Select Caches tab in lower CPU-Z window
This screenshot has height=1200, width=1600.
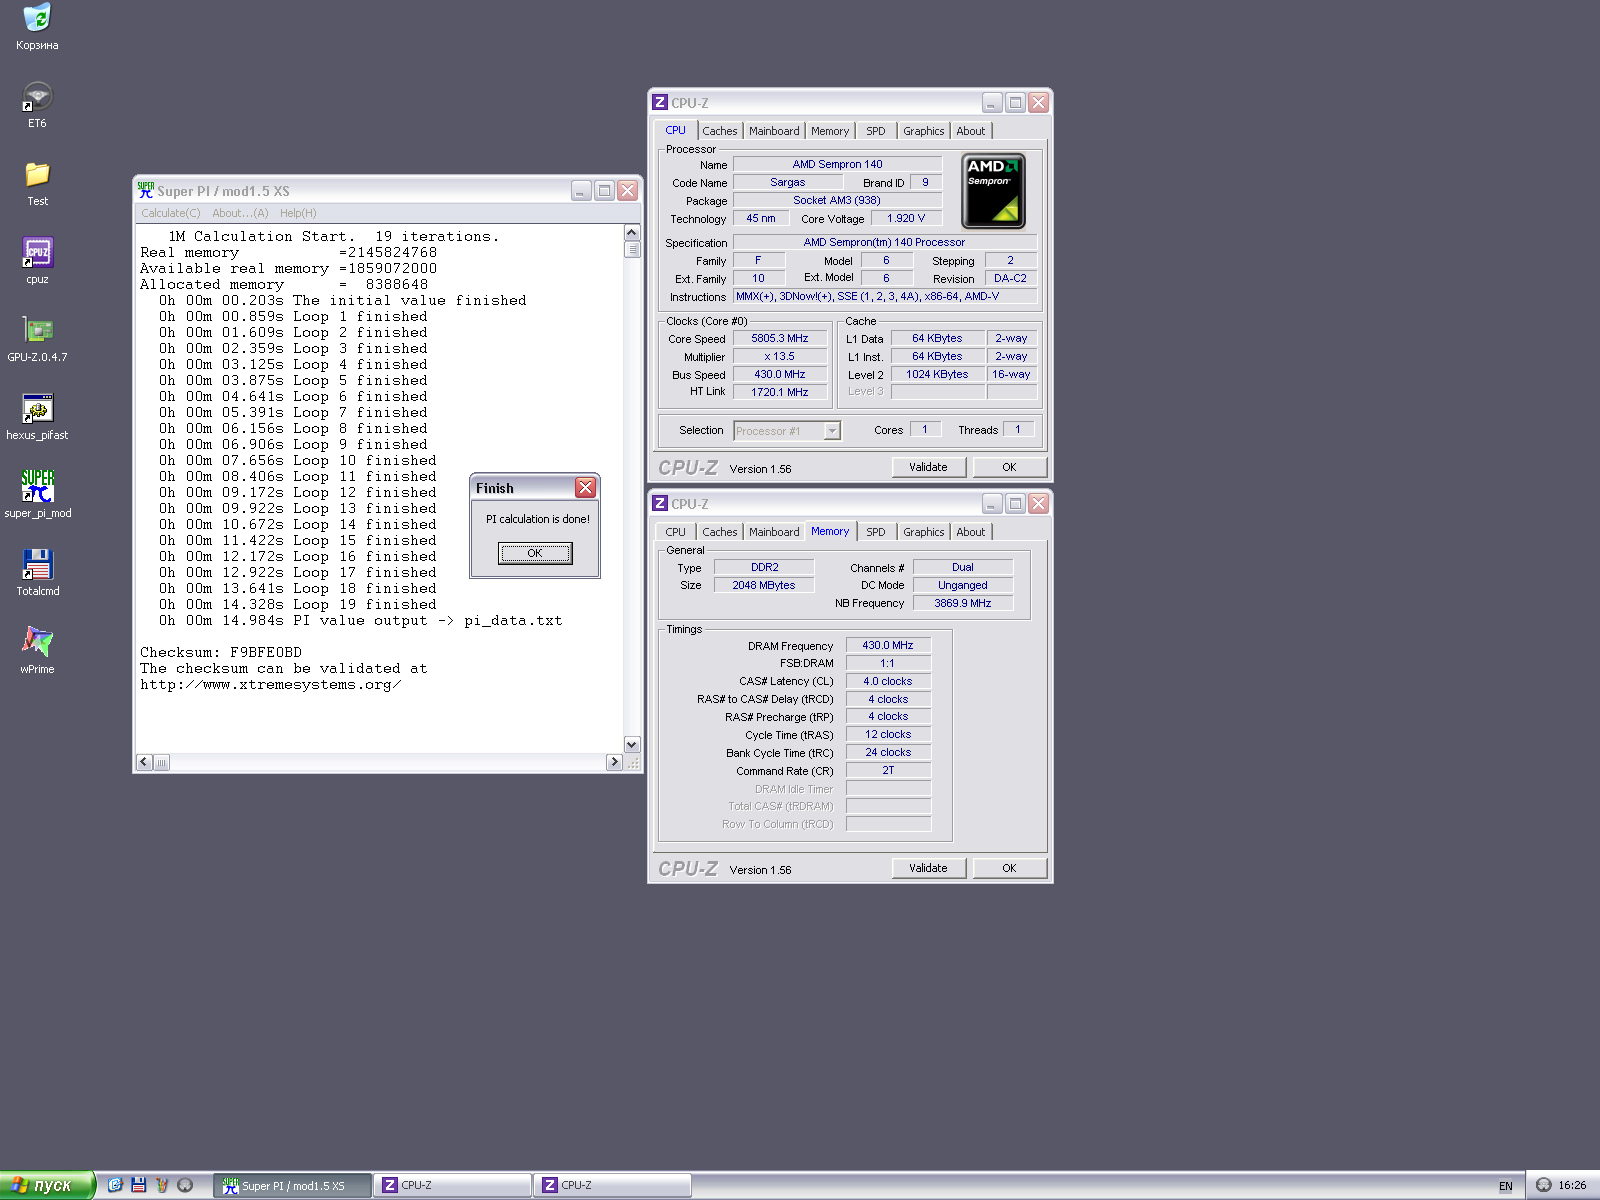coord(719,532)
